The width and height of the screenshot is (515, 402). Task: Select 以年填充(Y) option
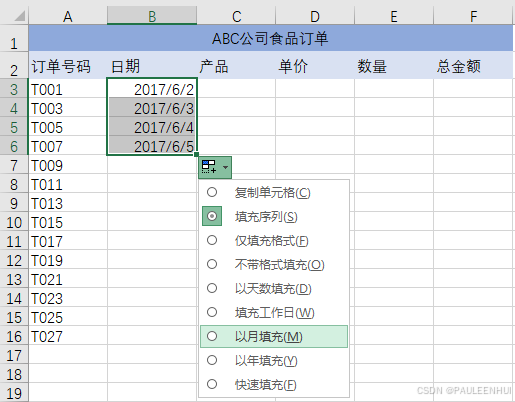(x=274, y=361)
